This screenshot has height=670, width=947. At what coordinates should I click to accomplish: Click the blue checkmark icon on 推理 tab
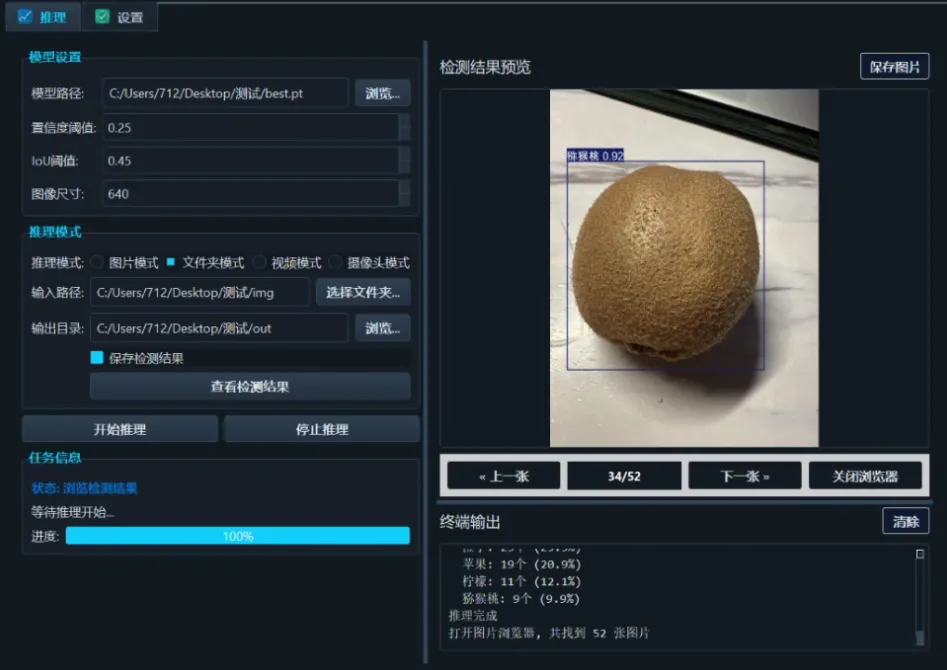pyautogui.click(x=25, y=17)
